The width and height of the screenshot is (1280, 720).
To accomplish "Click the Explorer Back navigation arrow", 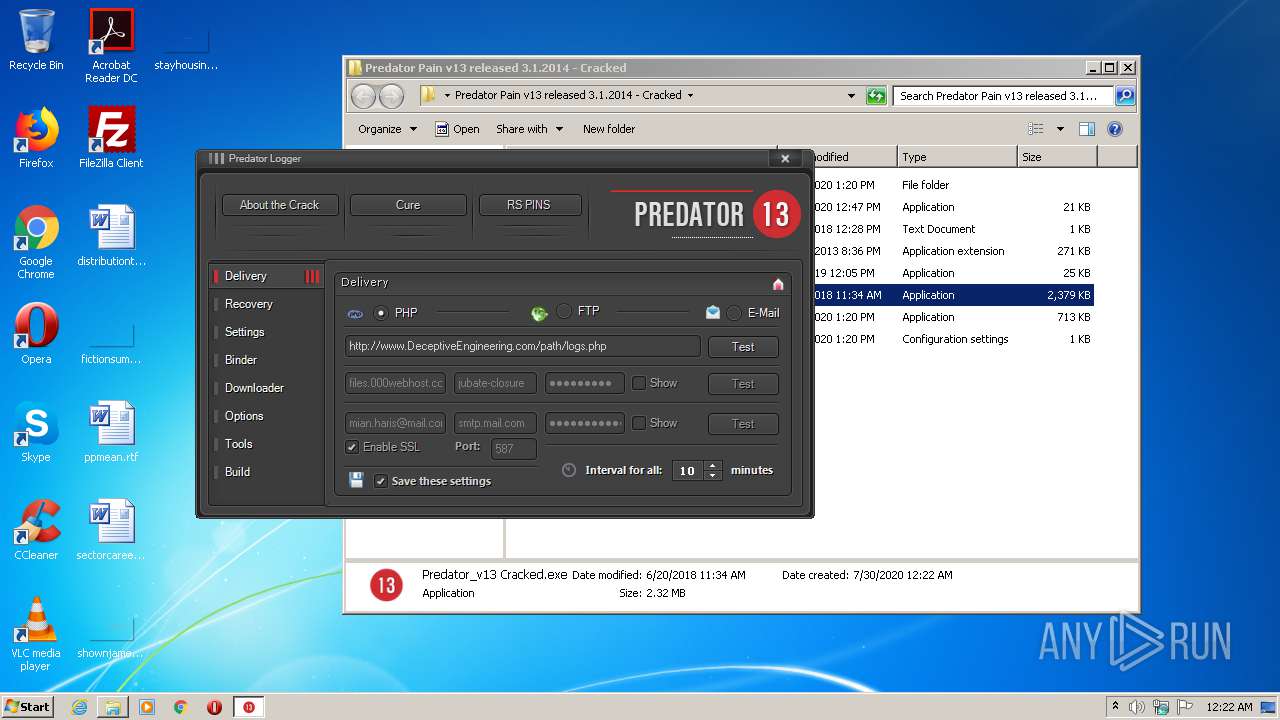I will (x=363, y=96).
